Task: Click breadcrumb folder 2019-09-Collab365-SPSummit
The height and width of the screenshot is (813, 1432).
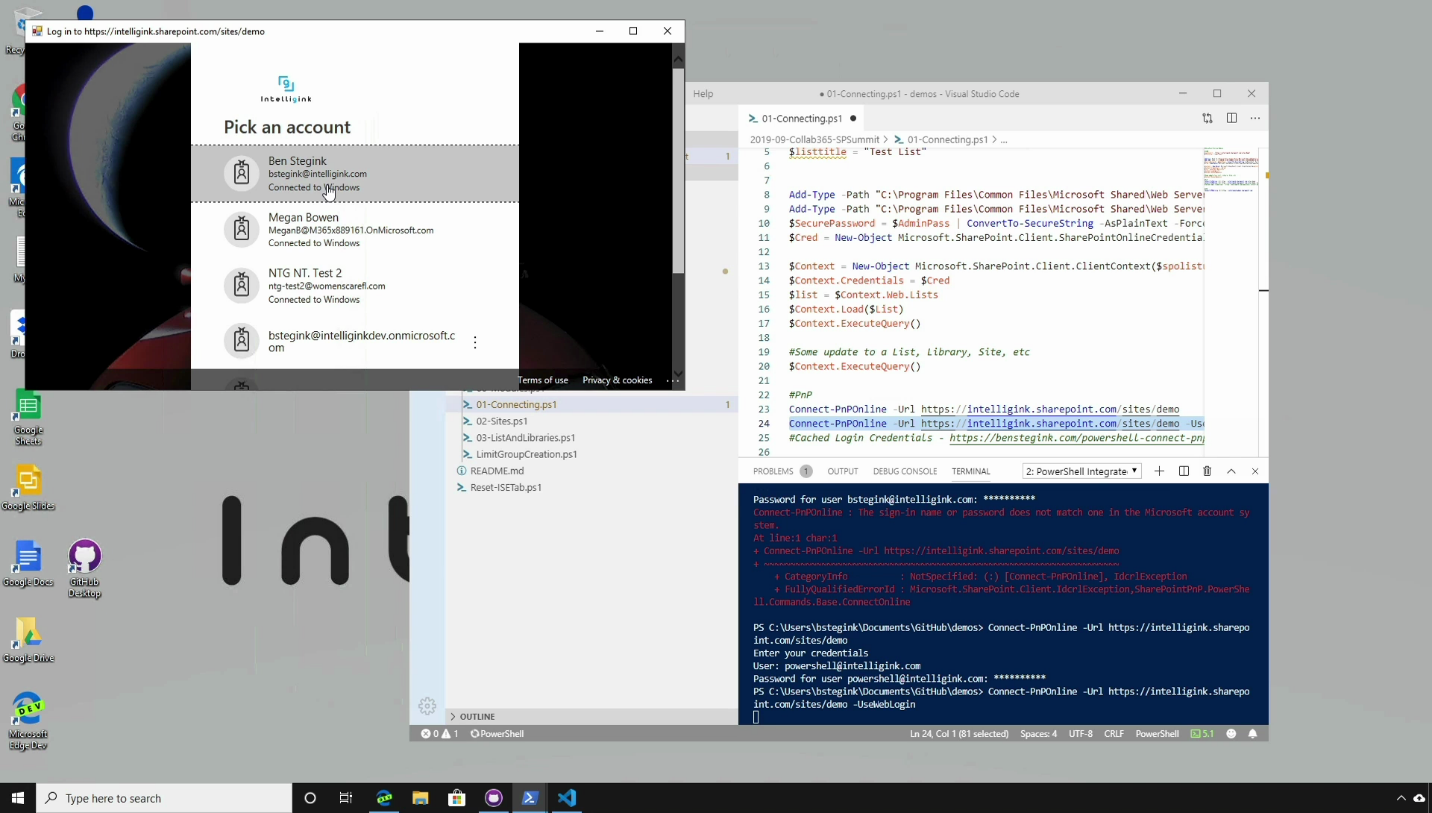Action: click(x=814, y=140)
